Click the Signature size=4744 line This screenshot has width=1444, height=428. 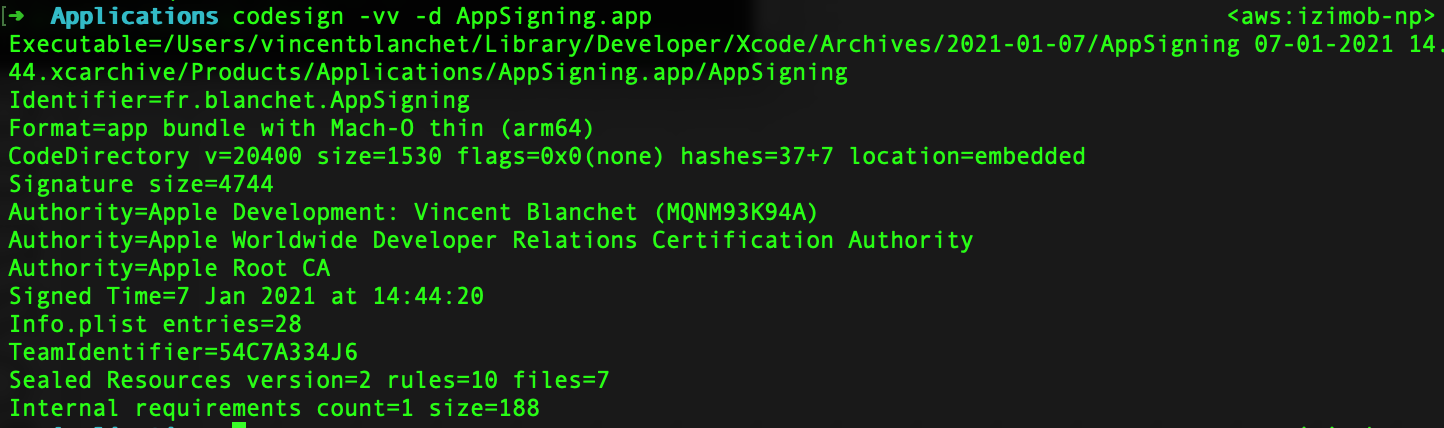coord(141,185)
